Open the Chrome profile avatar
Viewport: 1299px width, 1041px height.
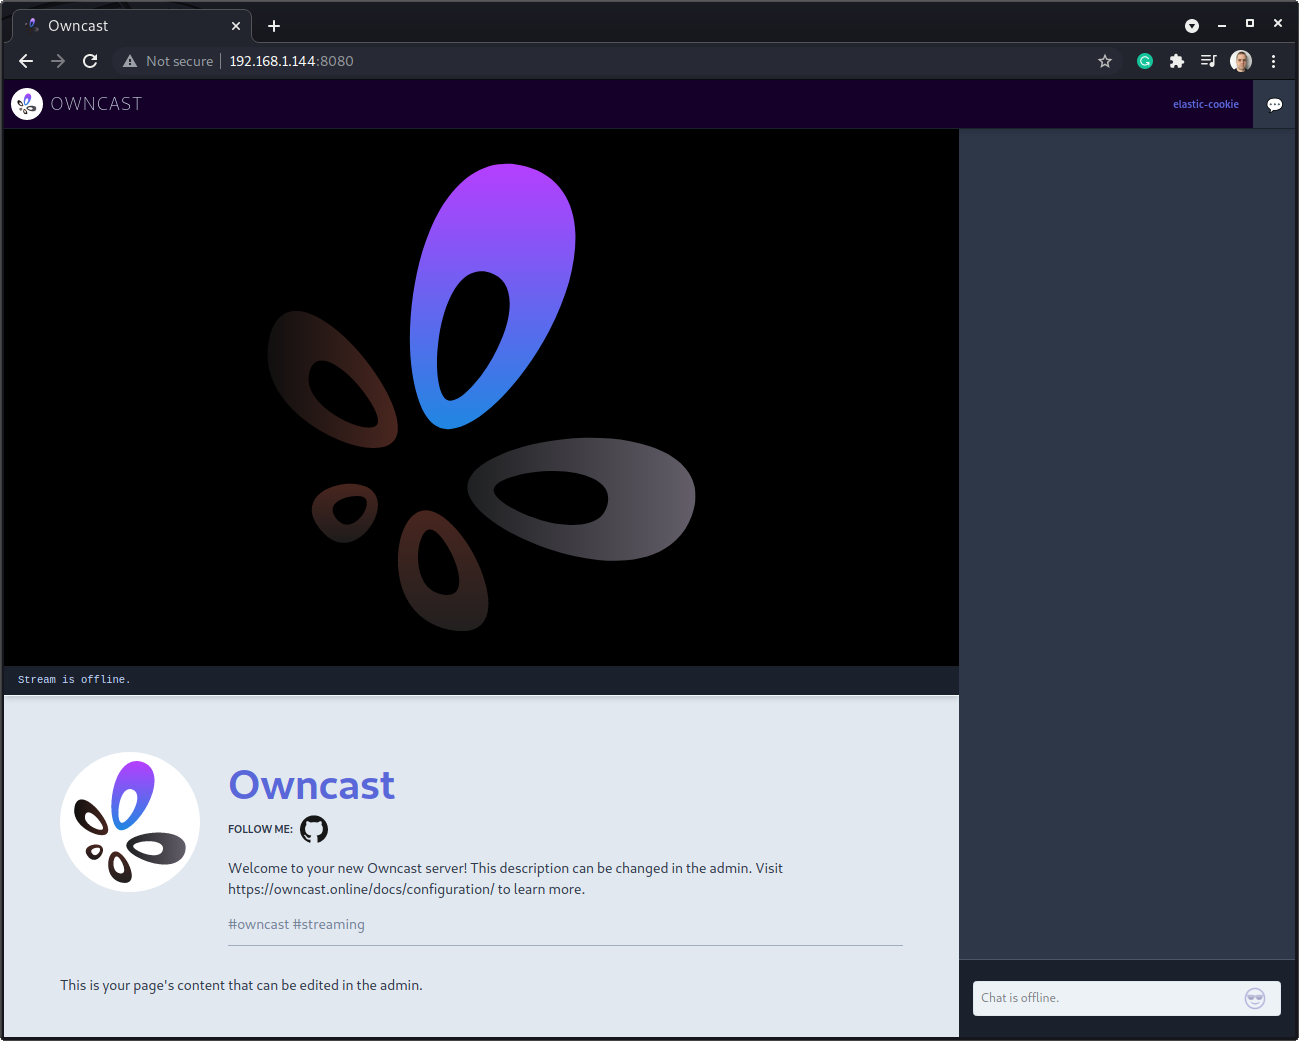pos(1241,61)
